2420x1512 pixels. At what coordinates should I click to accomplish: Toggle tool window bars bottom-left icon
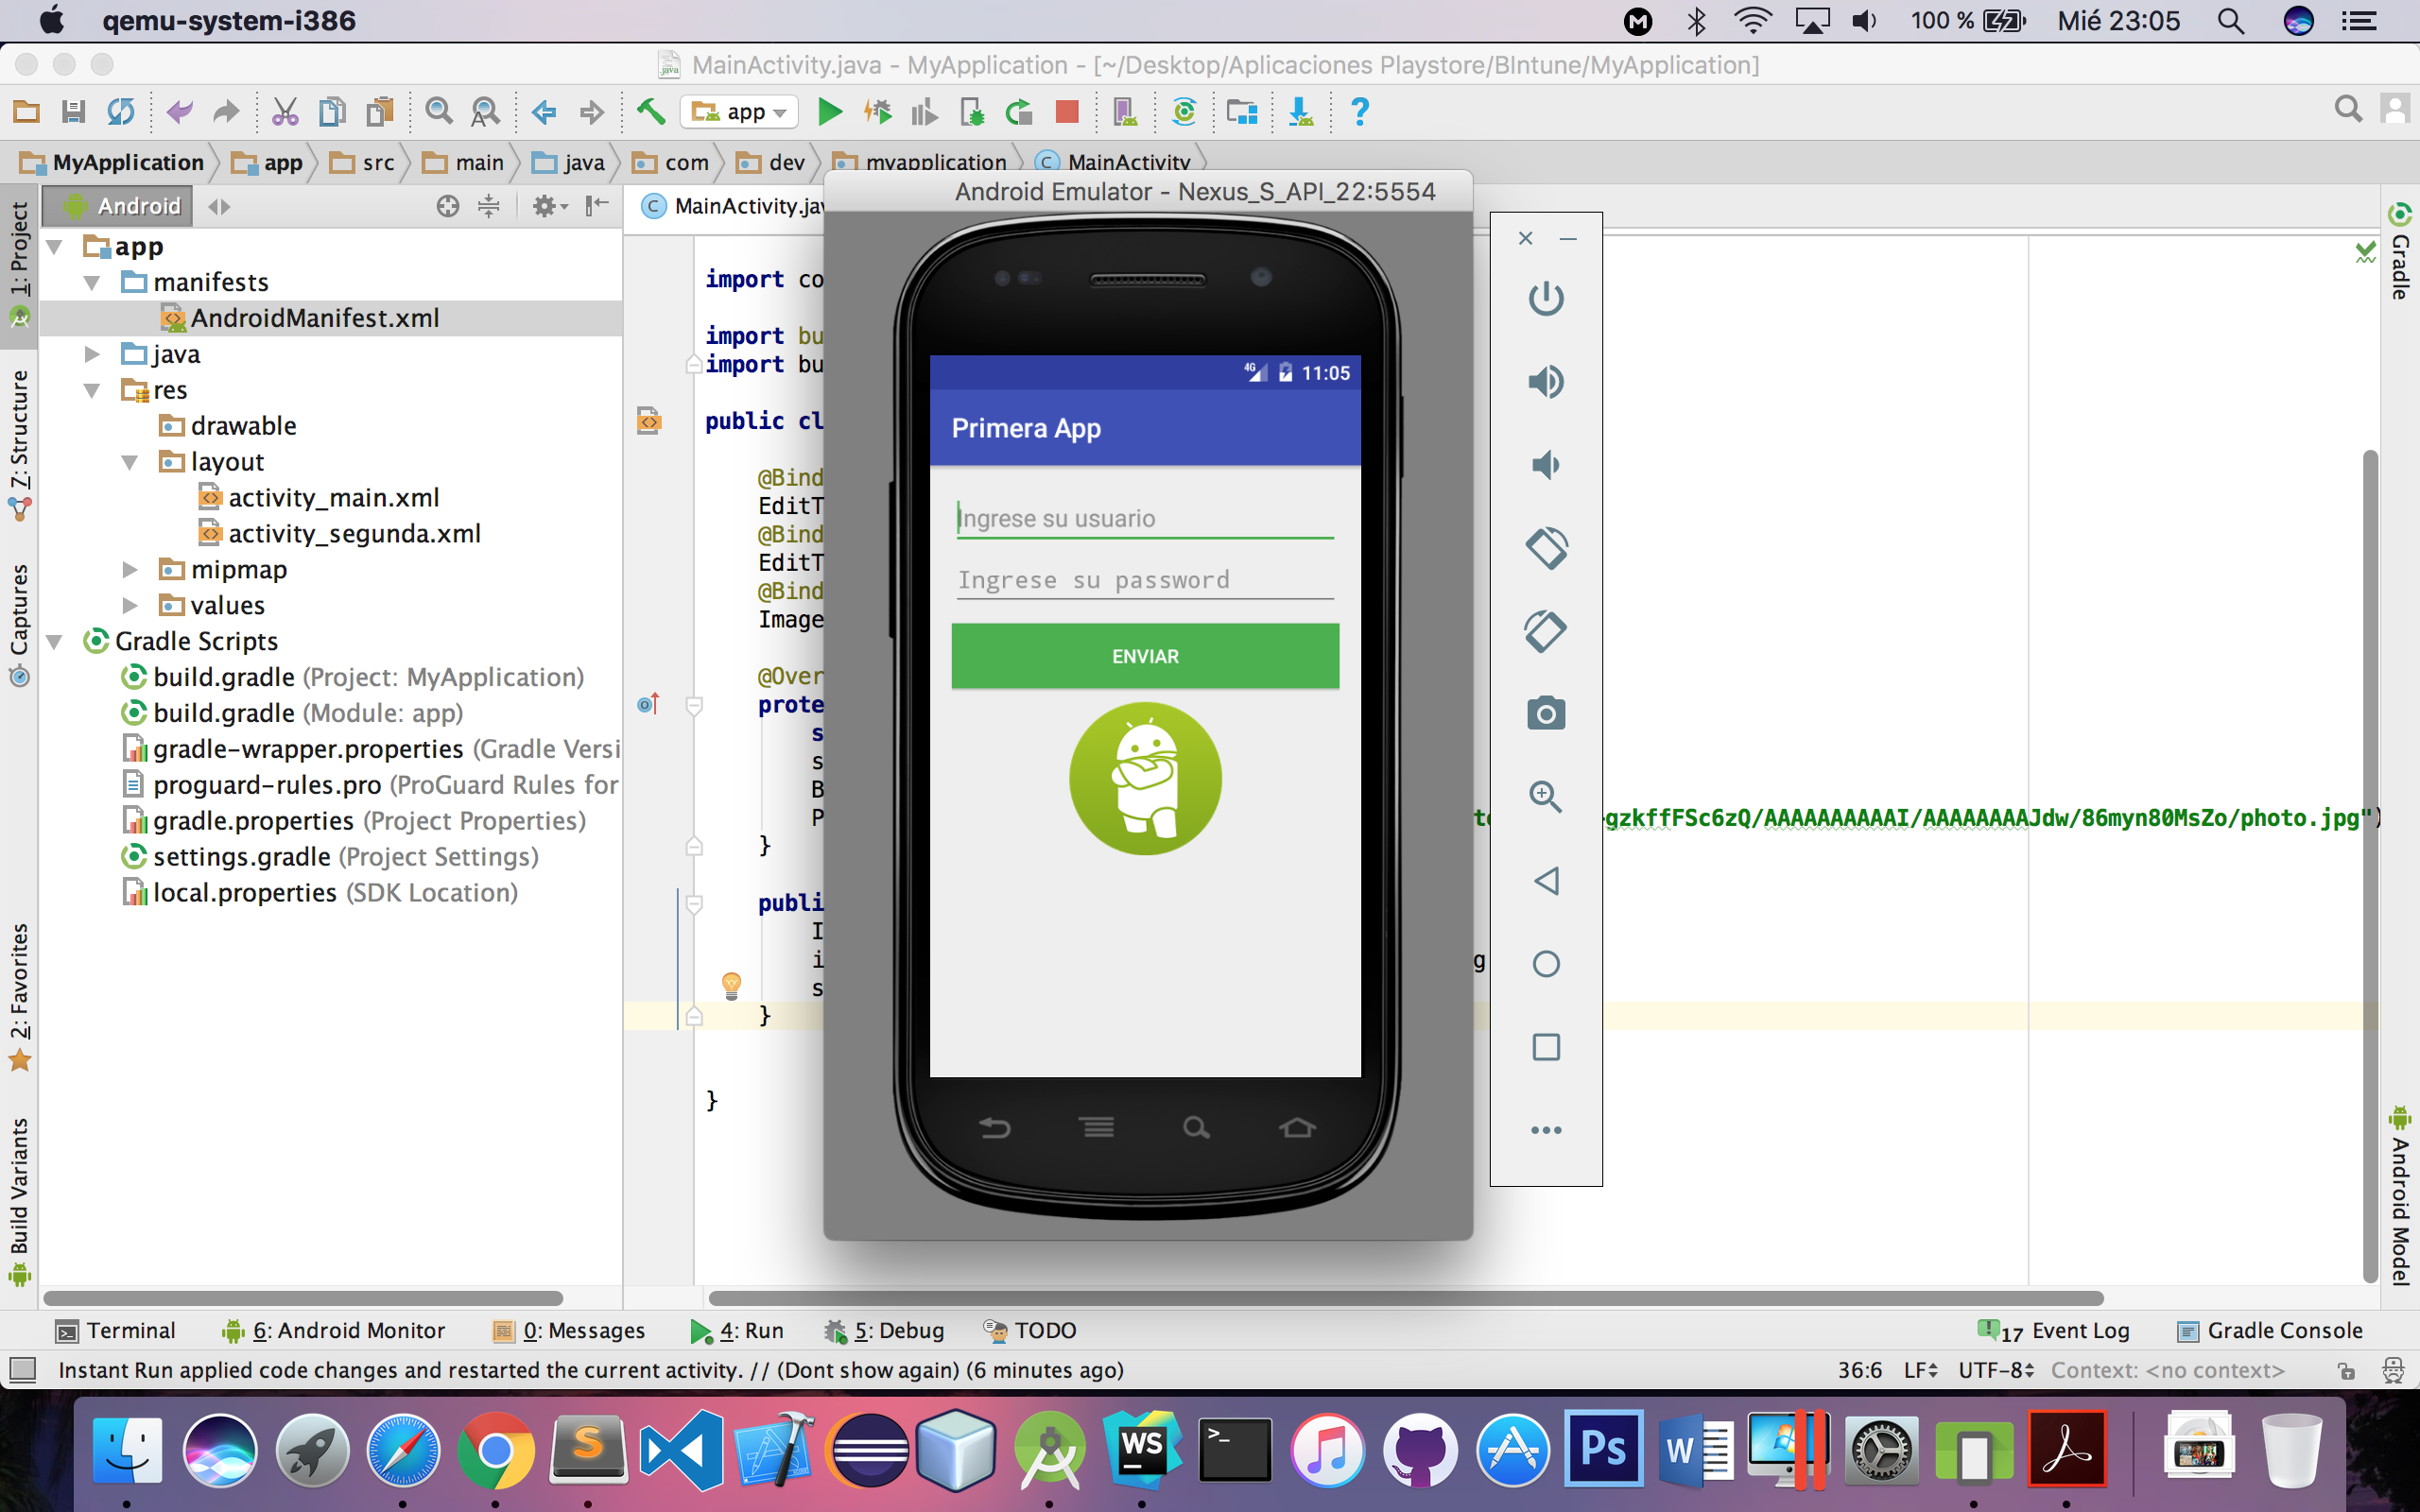pyautogui.click(x=22, y=1370)
